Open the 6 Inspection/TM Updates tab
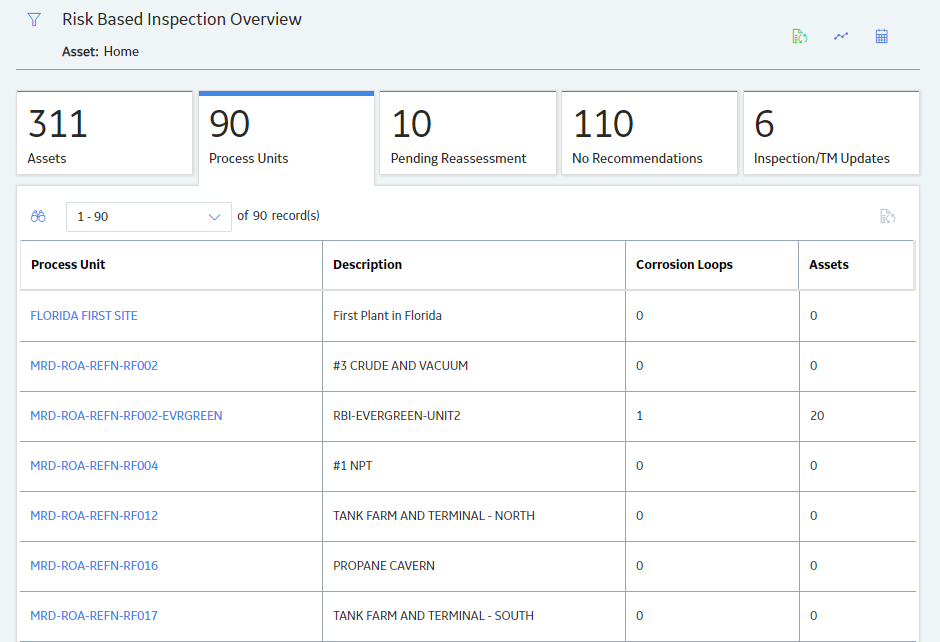 click(x=831, y=133)
